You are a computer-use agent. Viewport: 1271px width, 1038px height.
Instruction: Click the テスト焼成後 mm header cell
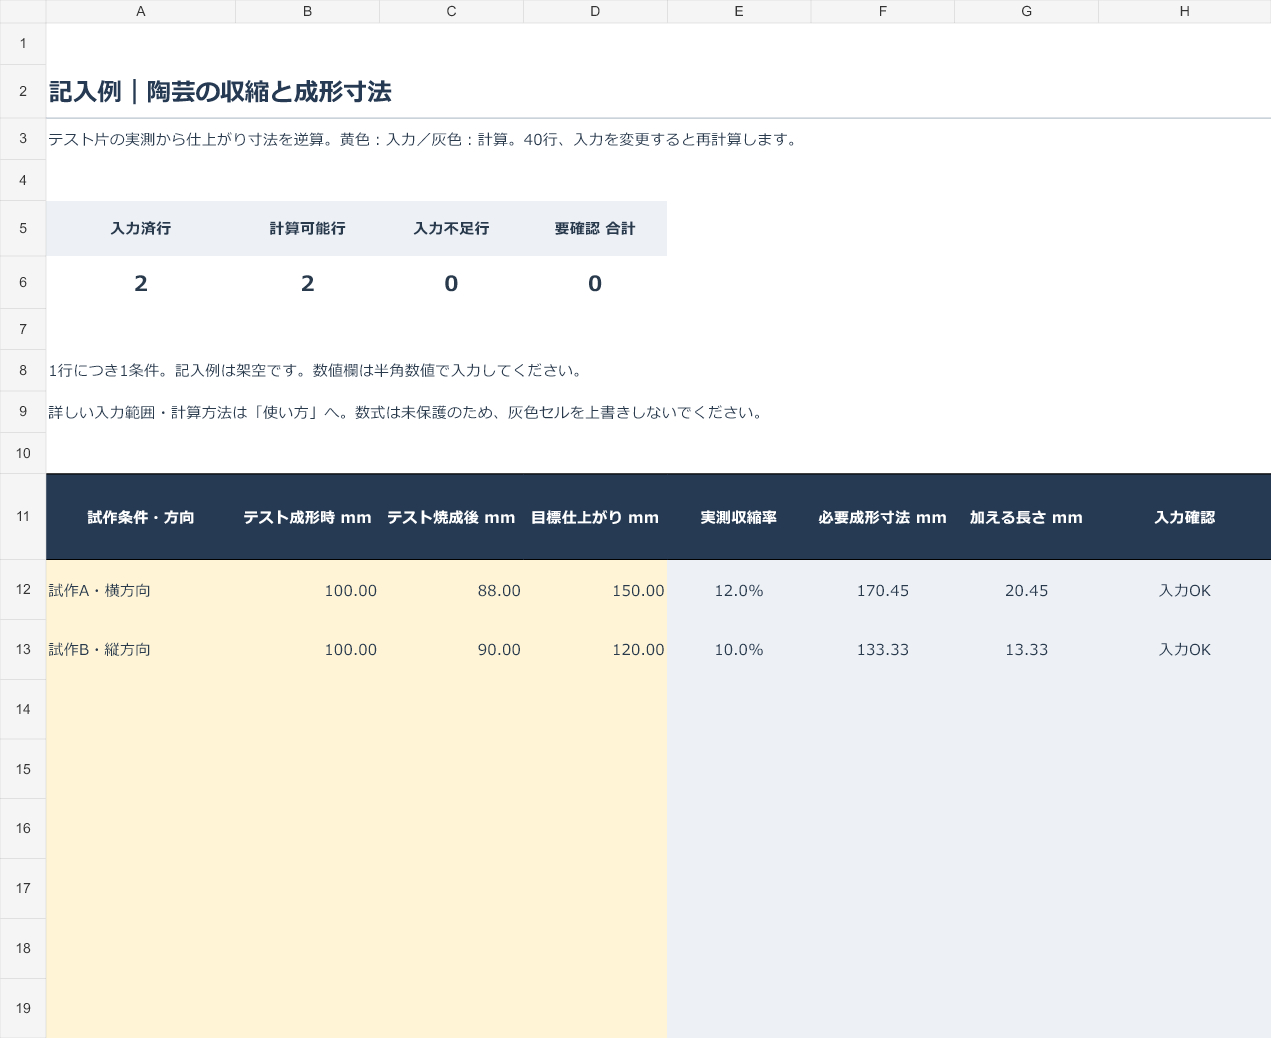(451, 517)
